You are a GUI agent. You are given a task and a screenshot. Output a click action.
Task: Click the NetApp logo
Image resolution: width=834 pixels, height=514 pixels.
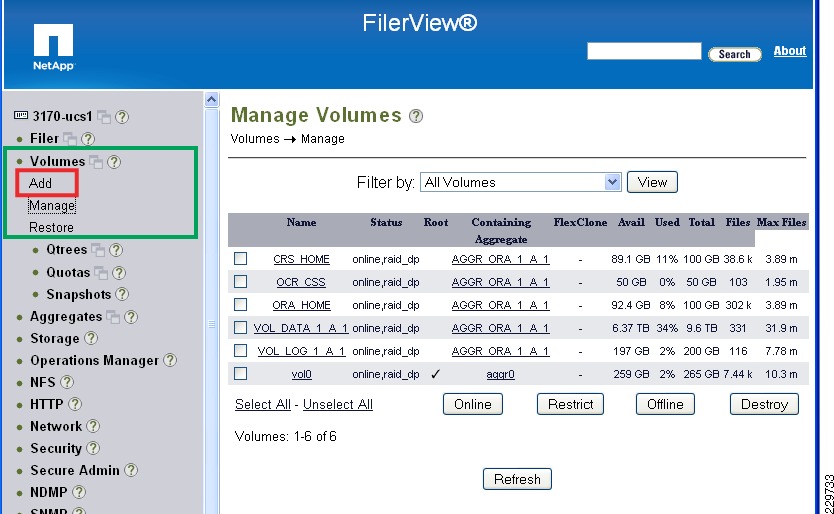click(54, 47)
